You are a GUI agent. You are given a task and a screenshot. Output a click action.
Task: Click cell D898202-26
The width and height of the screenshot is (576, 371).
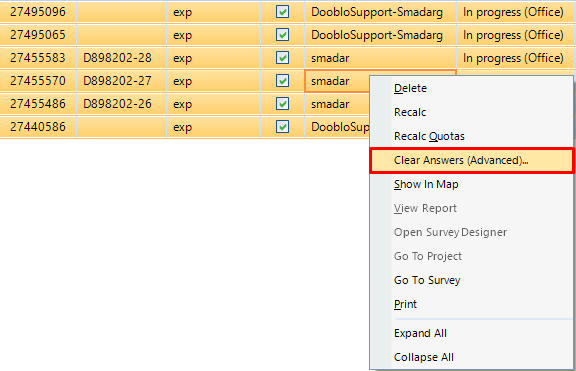(122, 104)
